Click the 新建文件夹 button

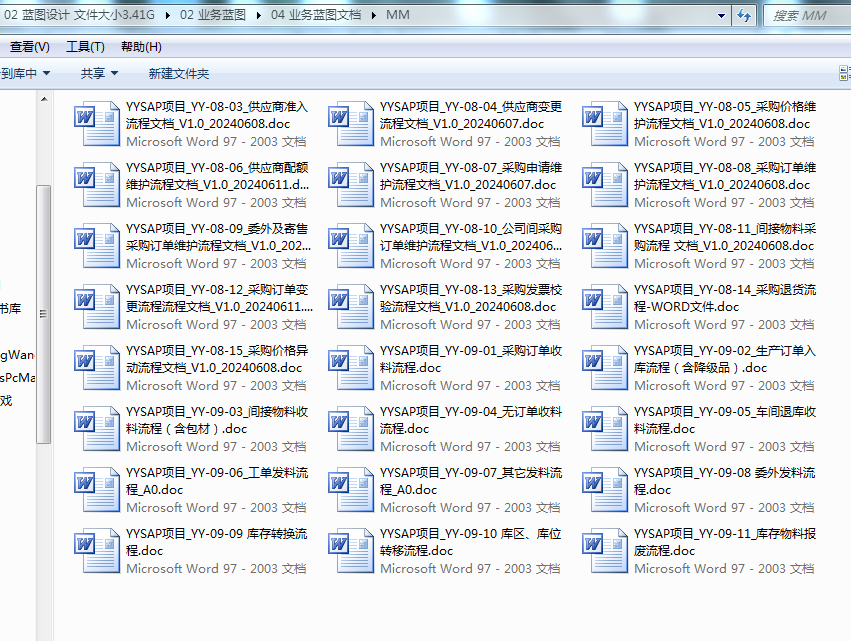click(x=178, y=73)
